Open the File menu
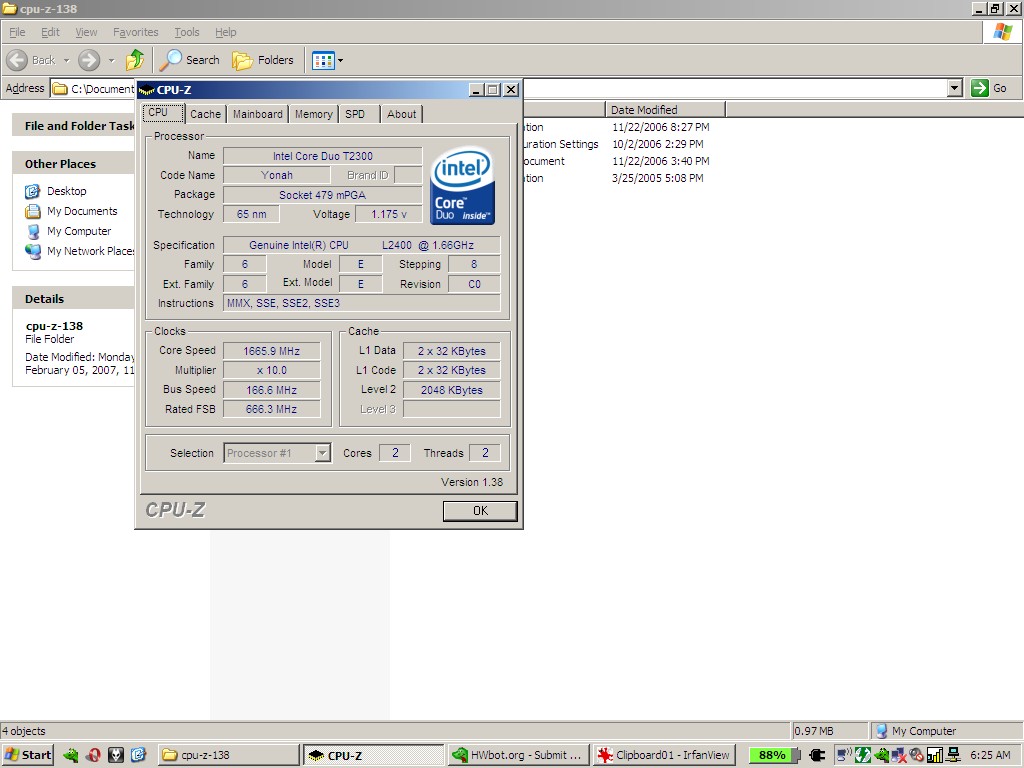Screen dimensions: 1024x768 (x=17, y=32)
